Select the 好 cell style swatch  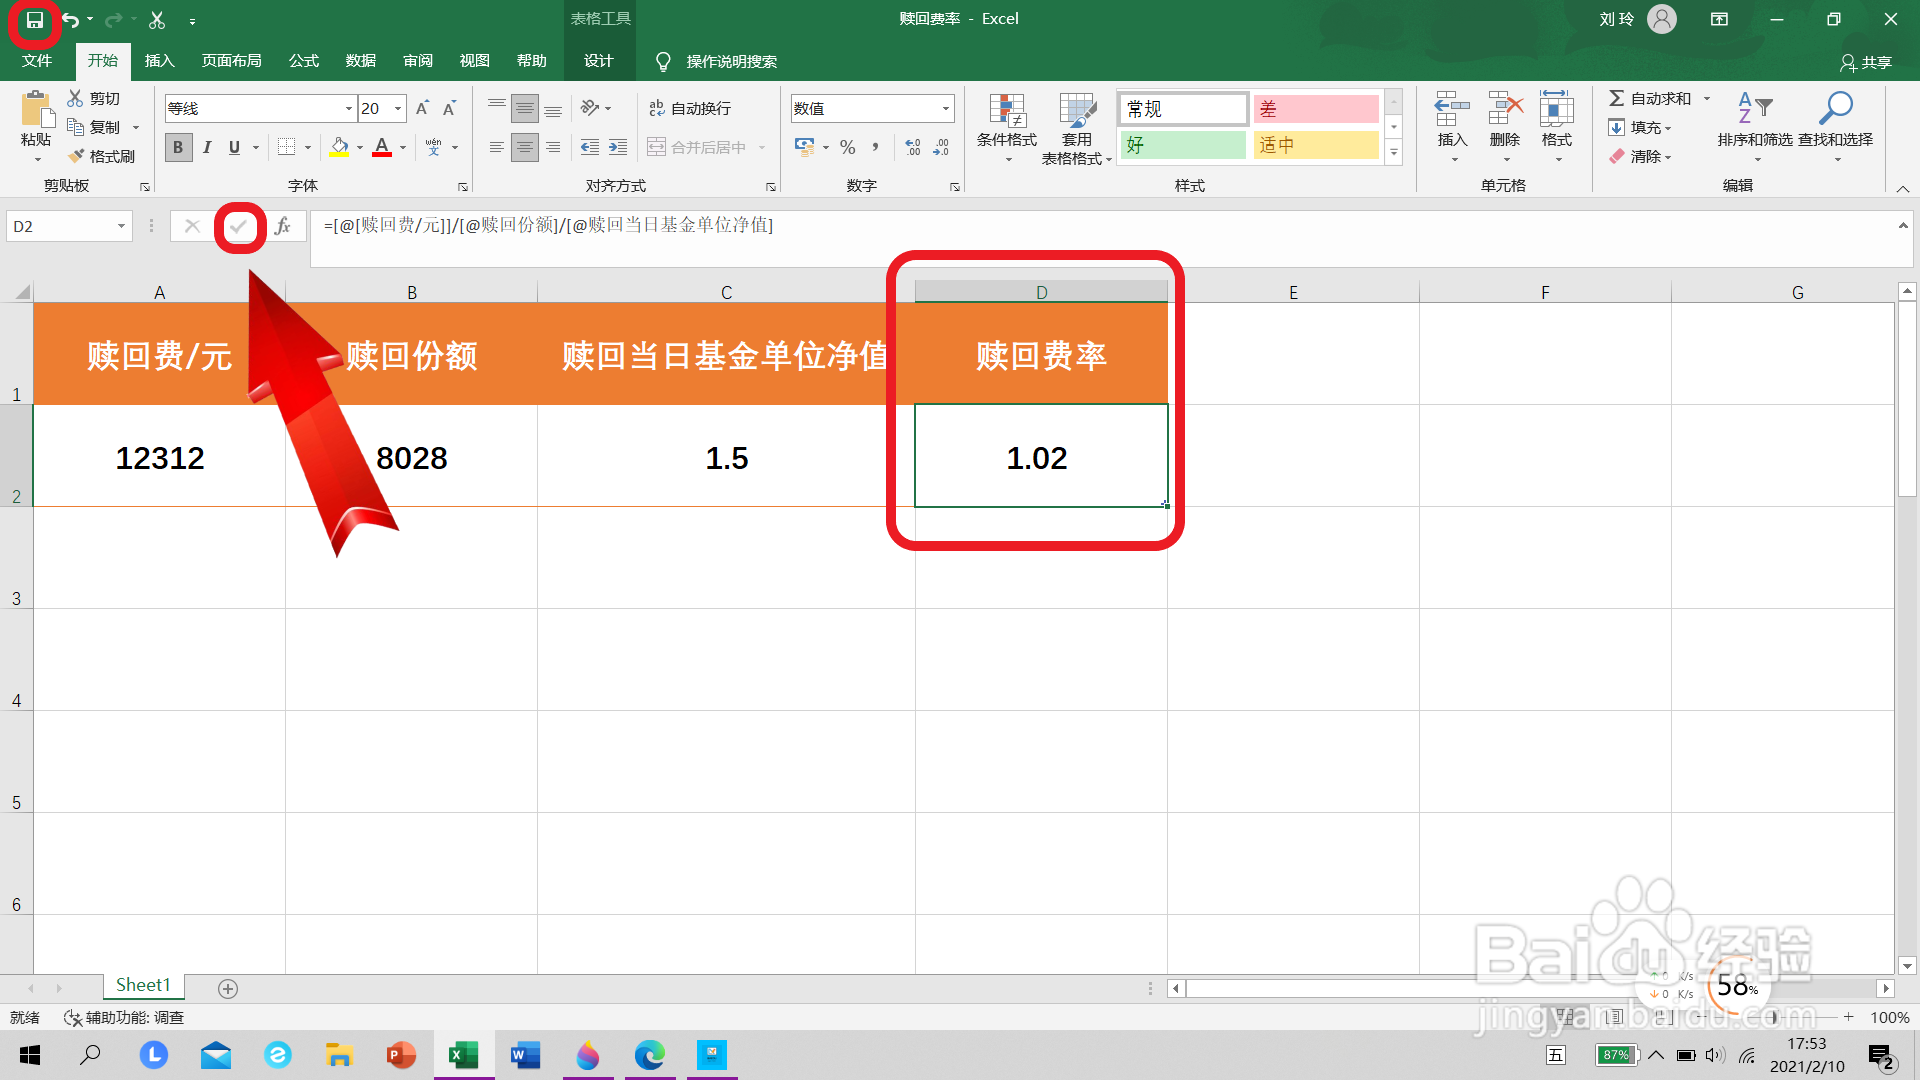[x=1183, y=145]
